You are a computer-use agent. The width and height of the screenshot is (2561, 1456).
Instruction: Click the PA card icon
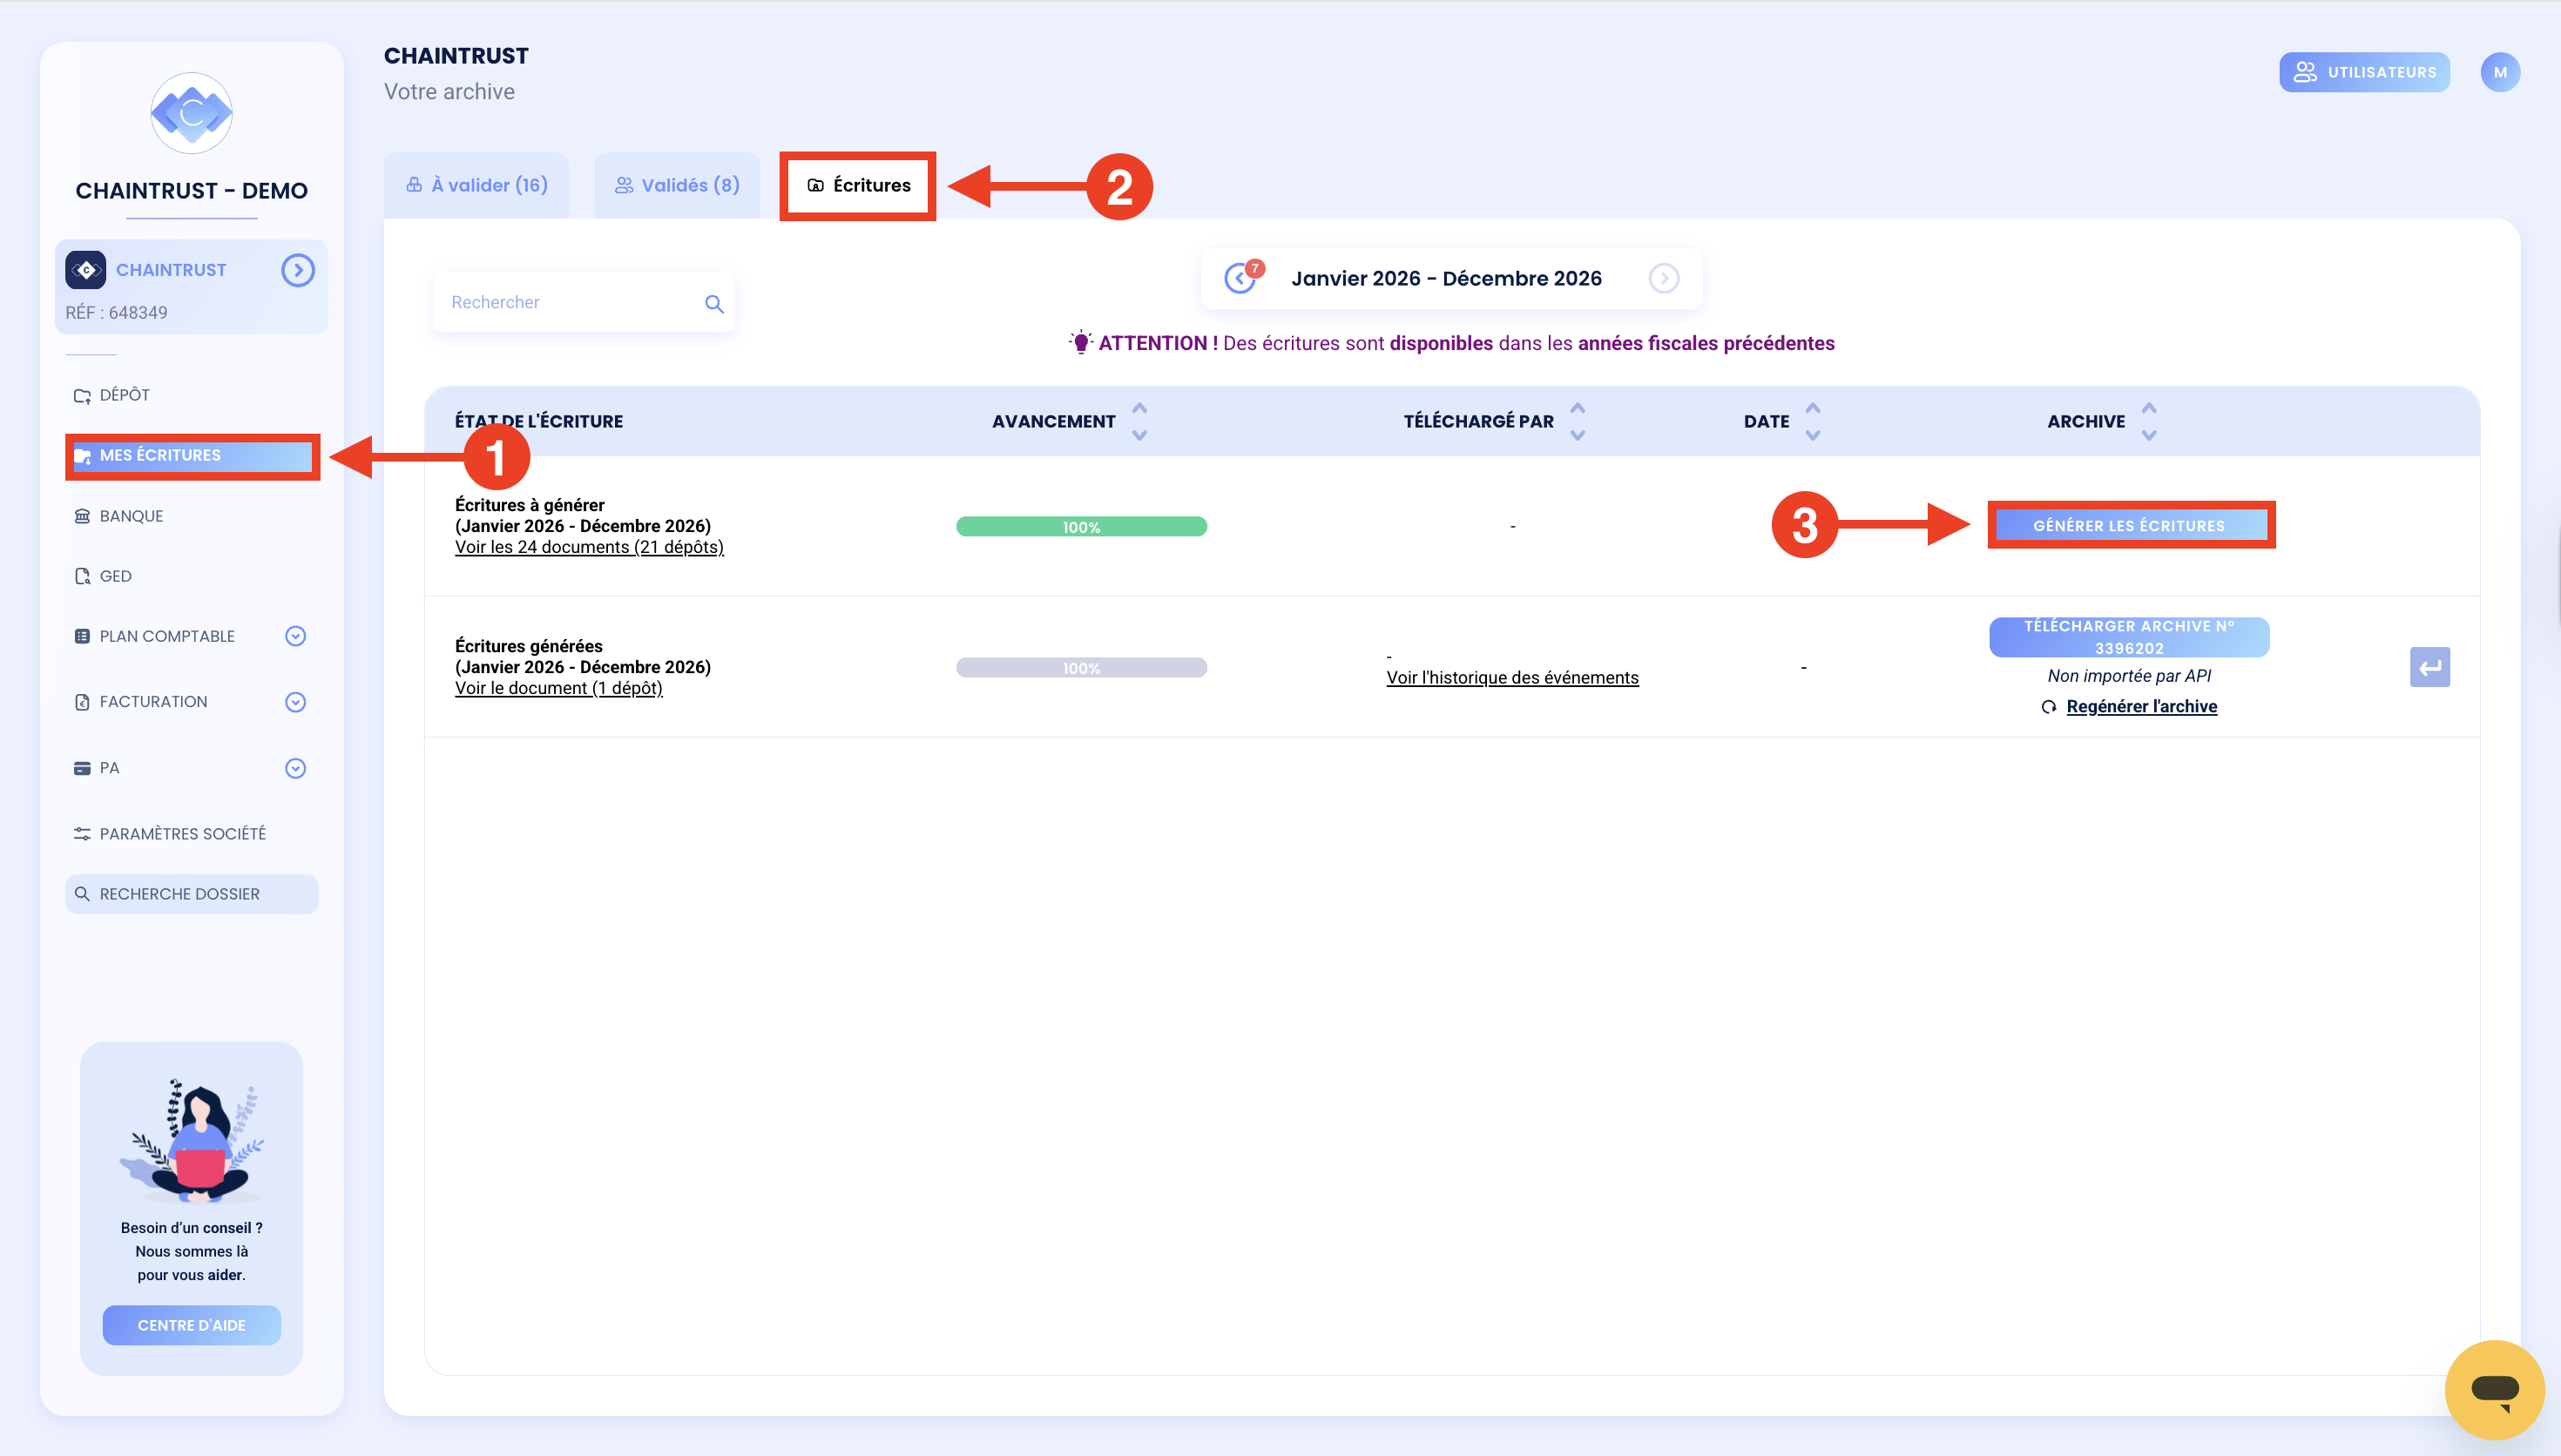point(82,768)
